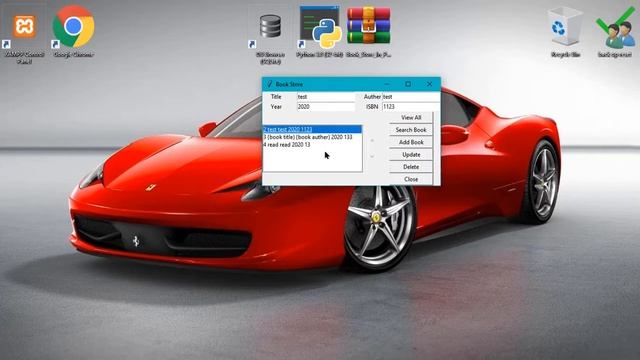Click the scrollbar up arrow beside the list
Screen dimensions: 640x360
372,141
